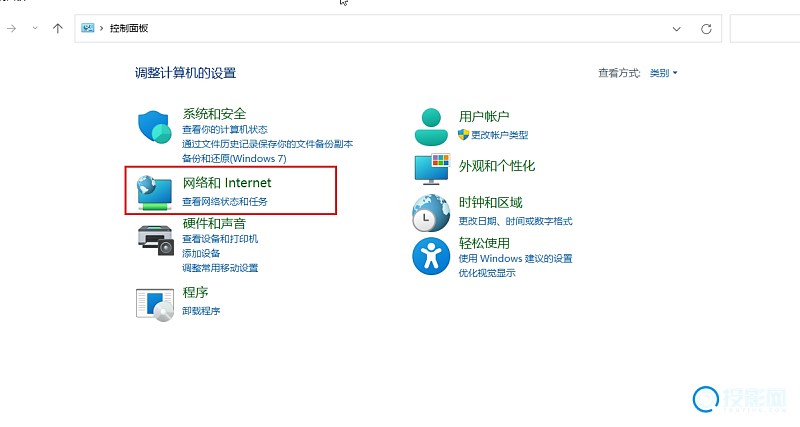This screenshot has height=427, width=800.
Task: Go up one level with up arrow
Action: [58, 29]
